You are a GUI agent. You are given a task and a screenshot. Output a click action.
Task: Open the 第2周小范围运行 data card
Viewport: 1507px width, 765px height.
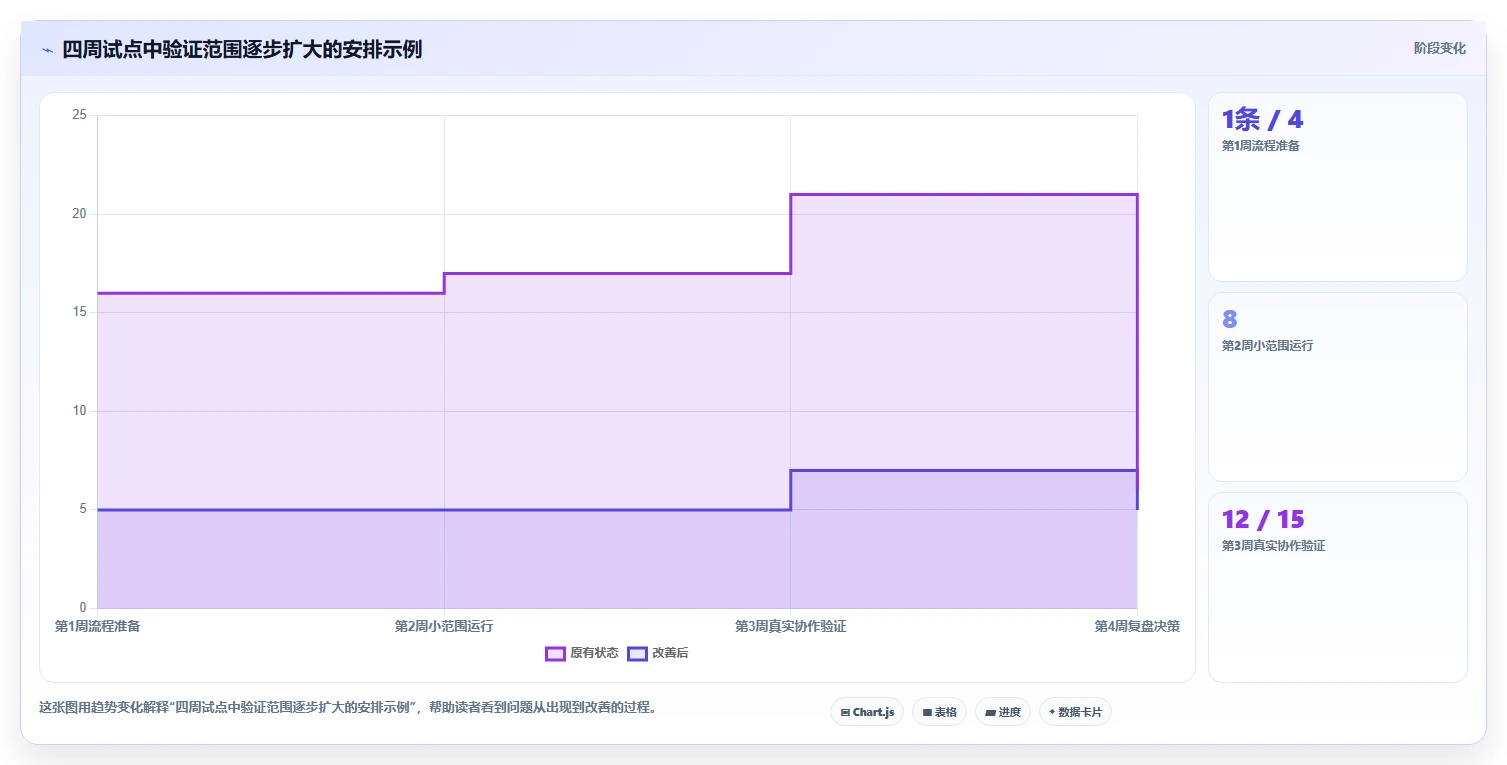1338,387
